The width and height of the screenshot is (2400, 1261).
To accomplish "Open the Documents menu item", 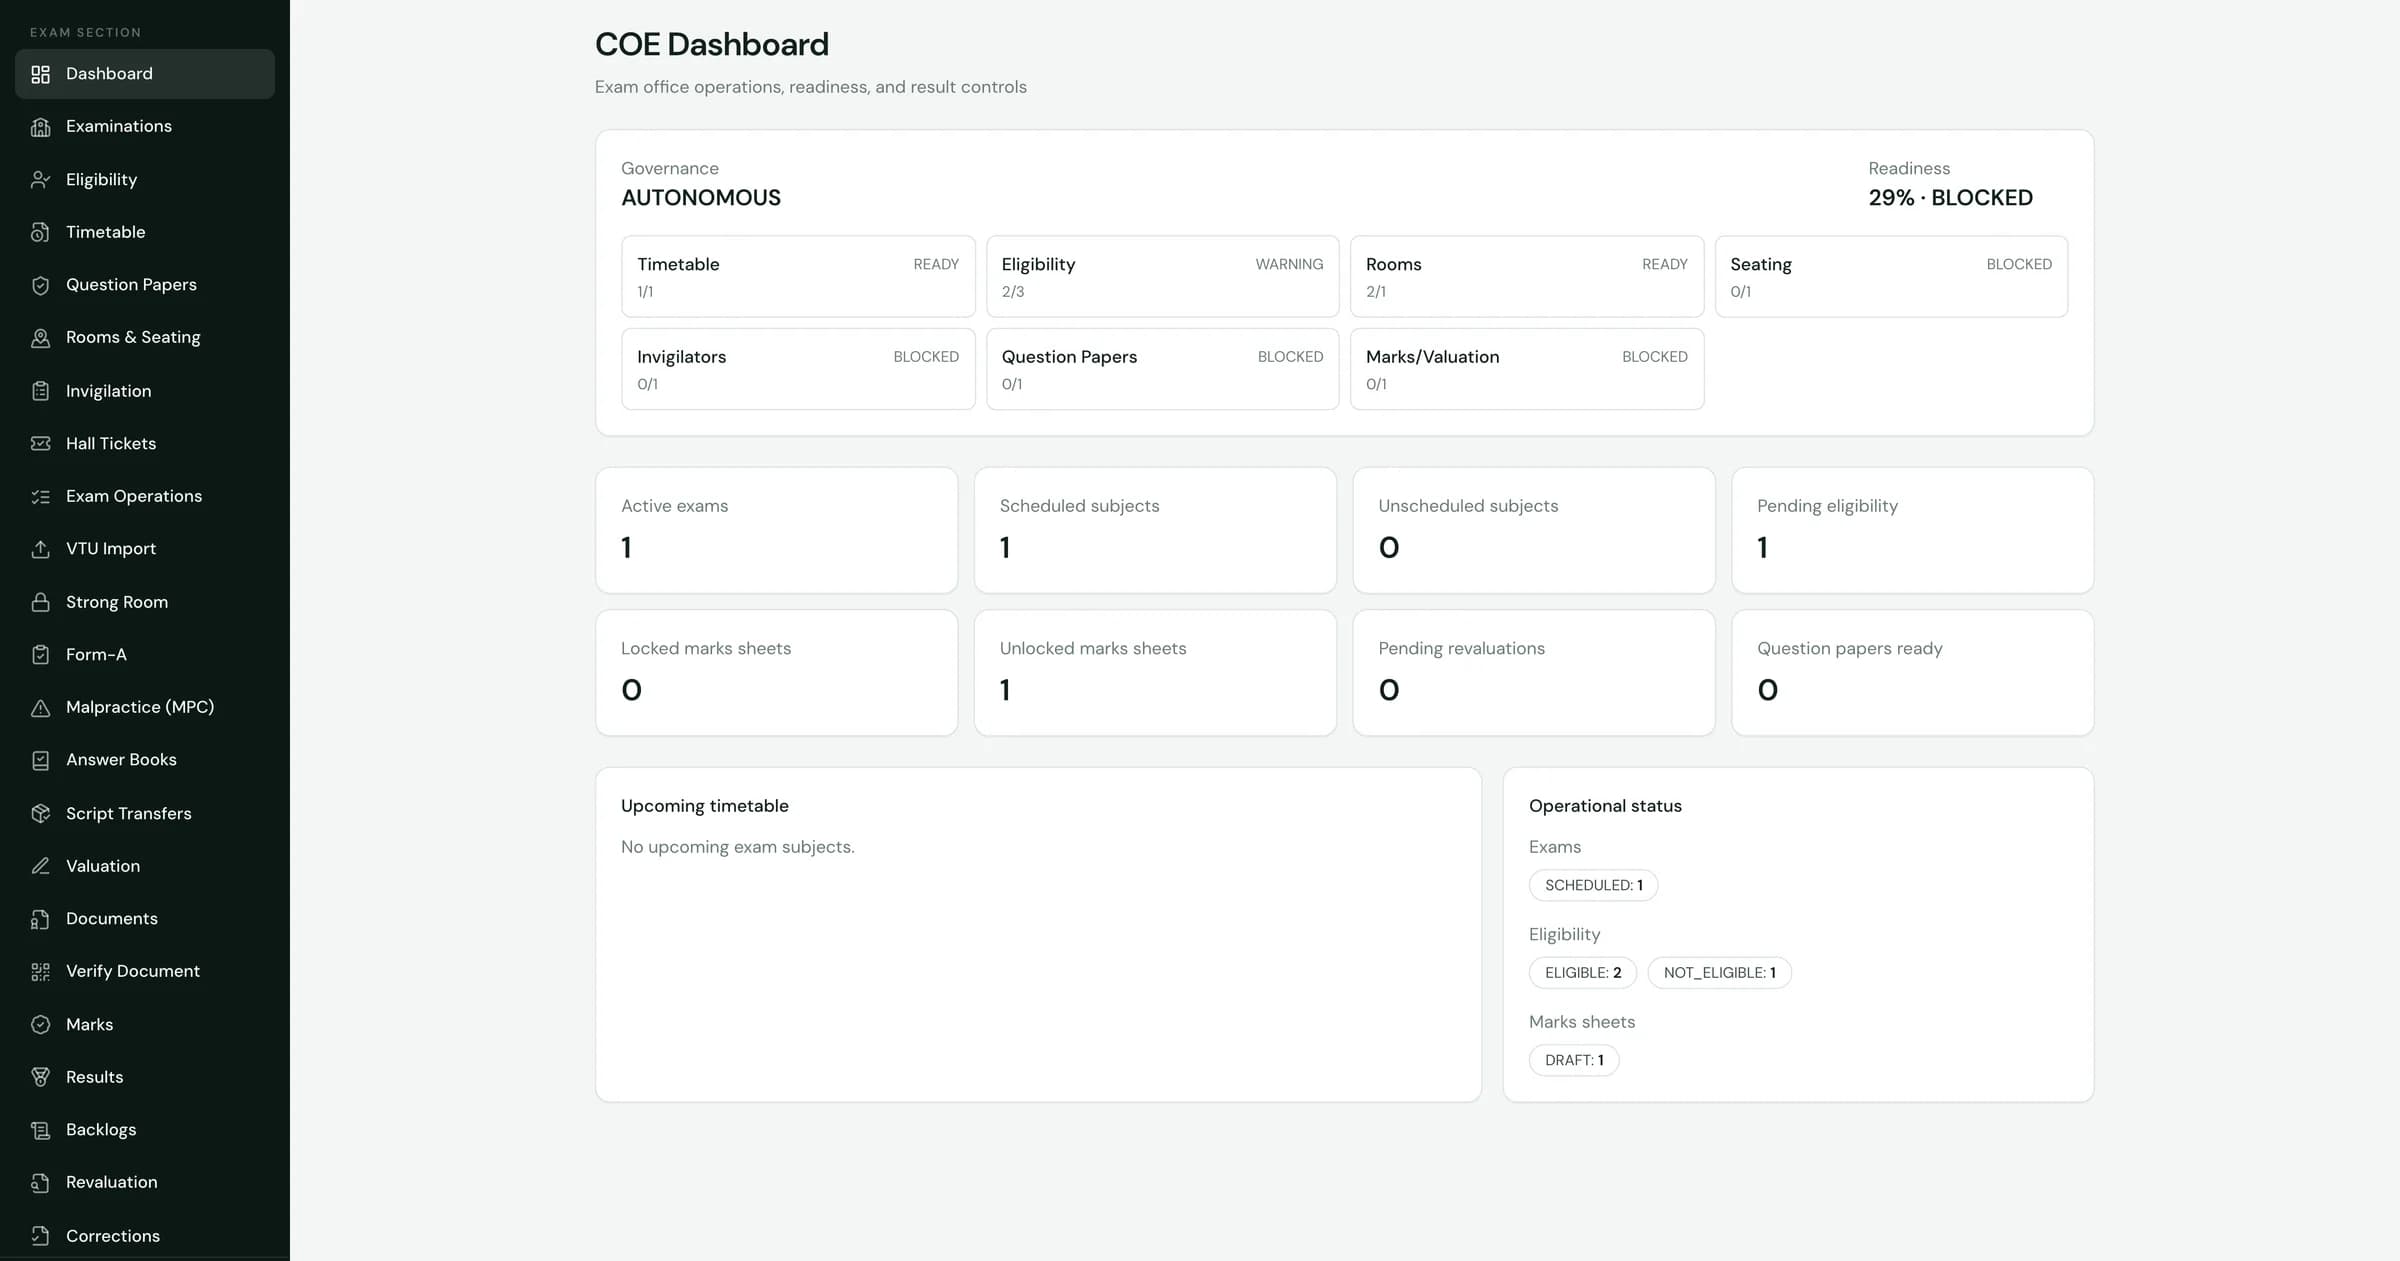I will (145, 919).
